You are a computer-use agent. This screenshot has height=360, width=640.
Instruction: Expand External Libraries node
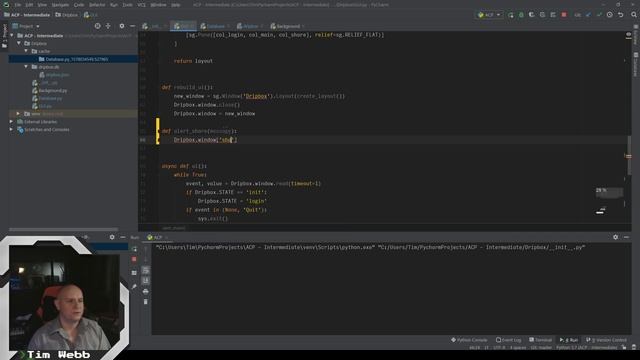click(x=11, y=122)
